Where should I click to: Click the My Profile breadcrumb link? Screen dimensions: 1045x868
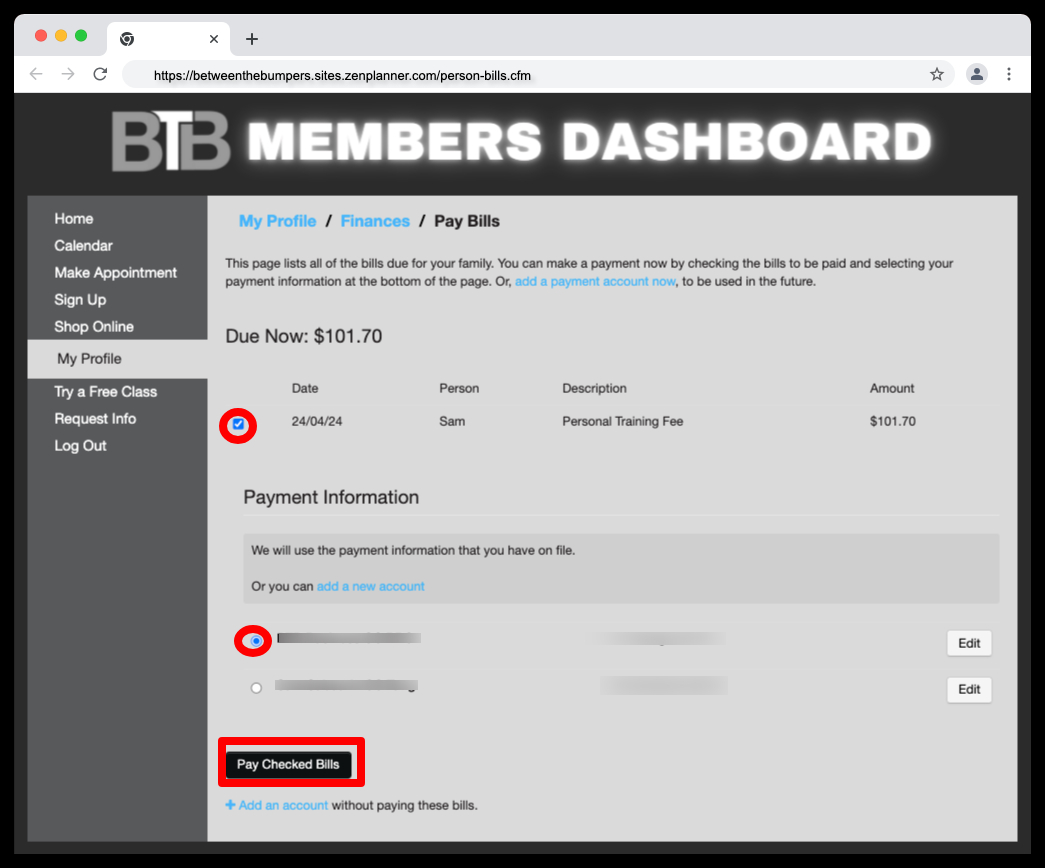pos(277,221)
